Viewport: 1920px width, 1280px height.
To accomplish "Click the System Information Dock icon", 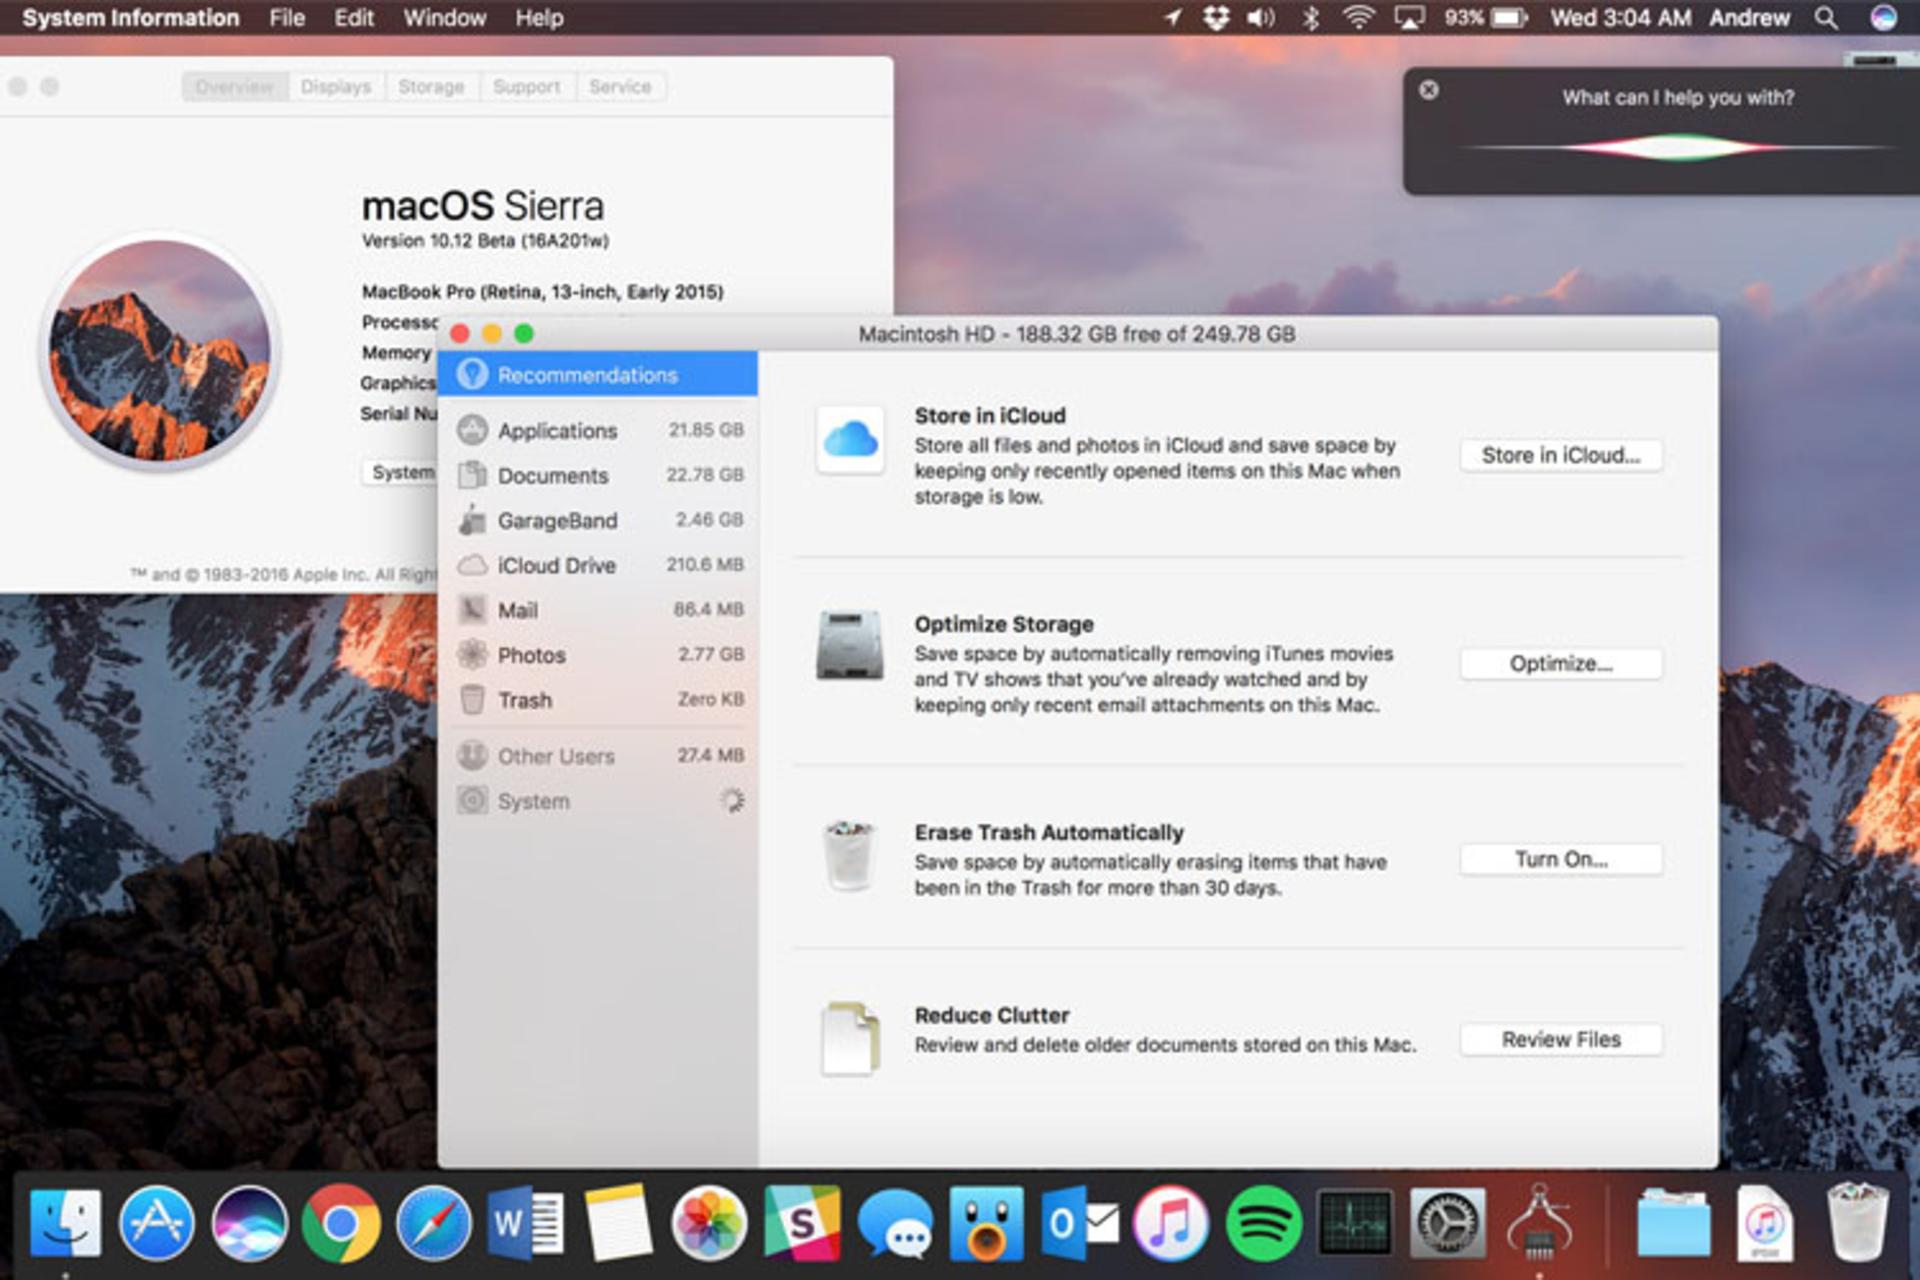I will point(1539,1222).
